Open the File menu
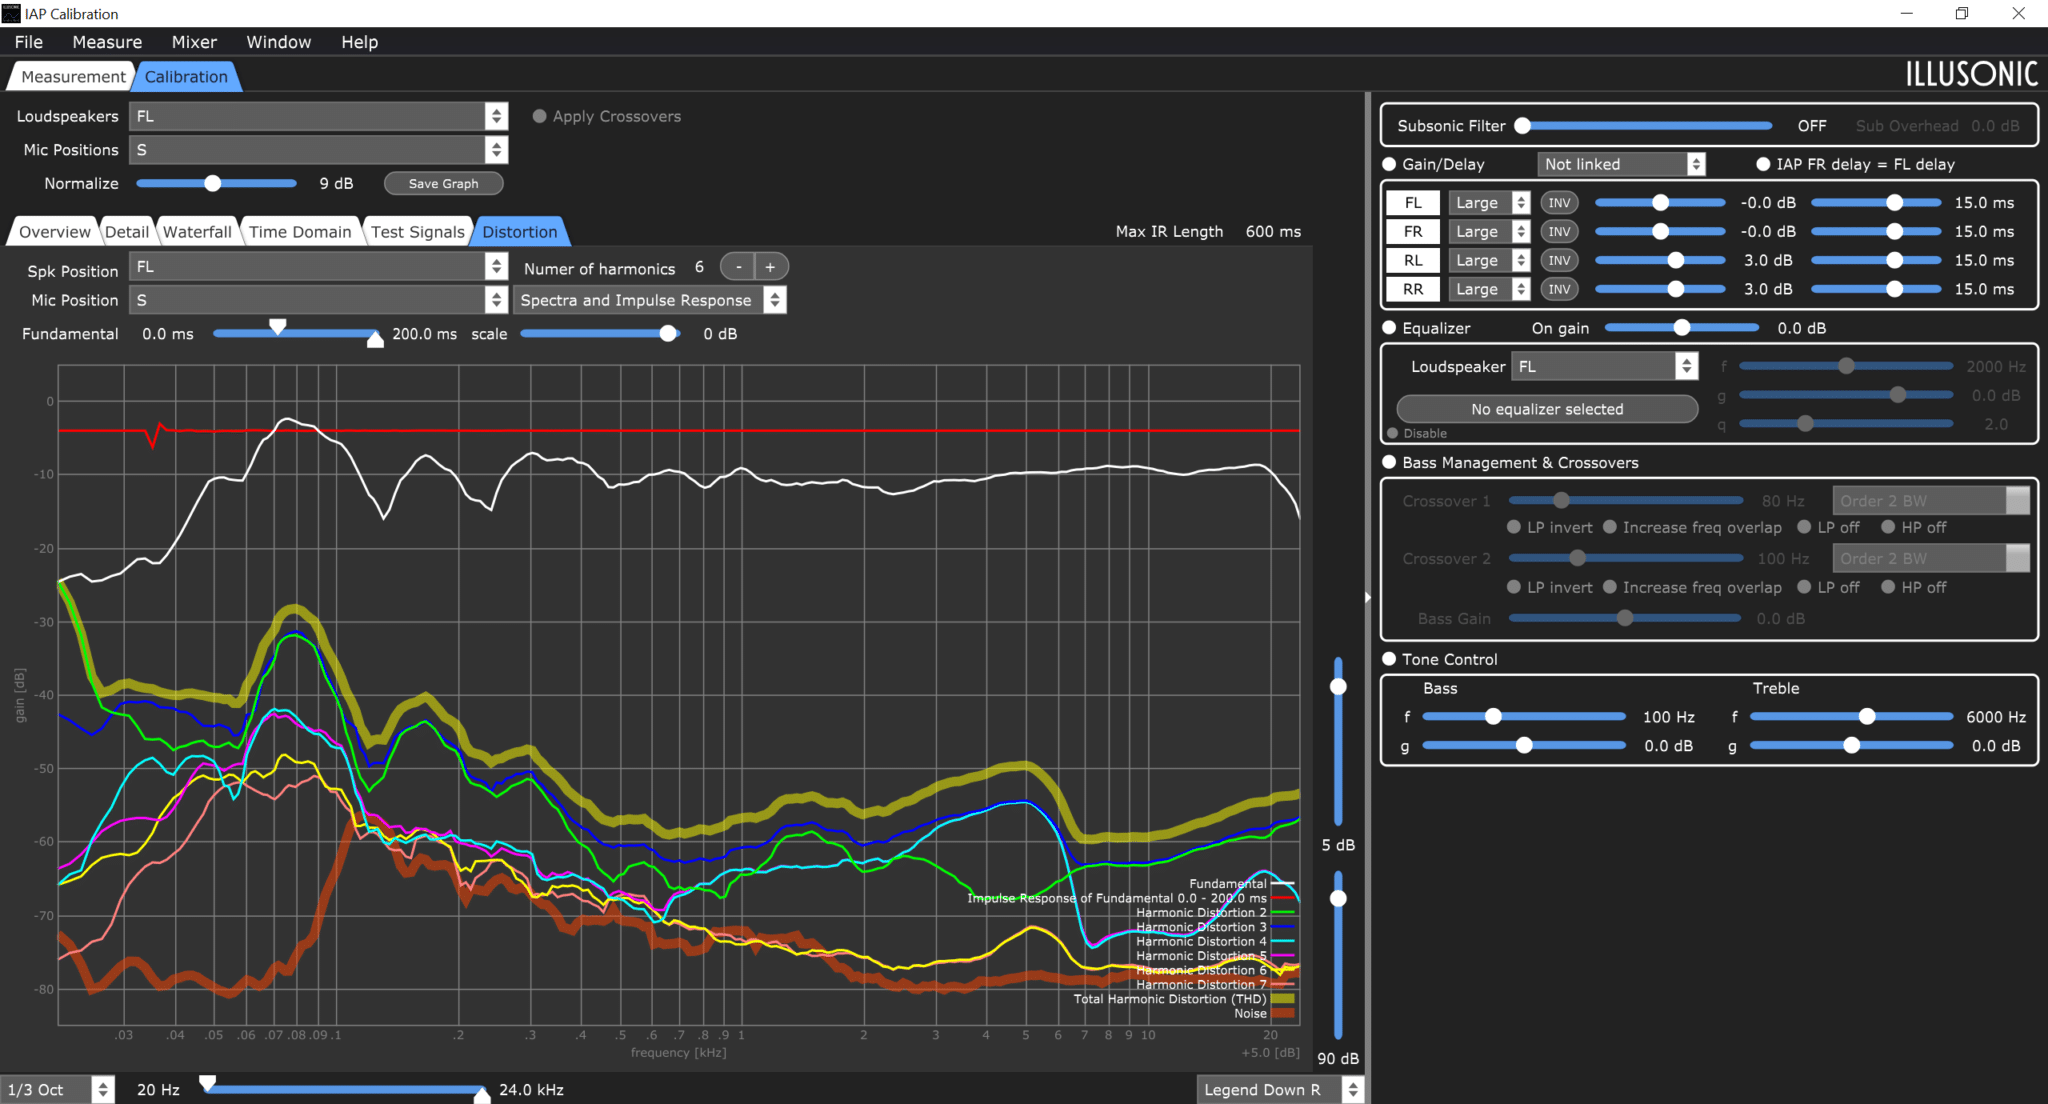 (29, 42)
